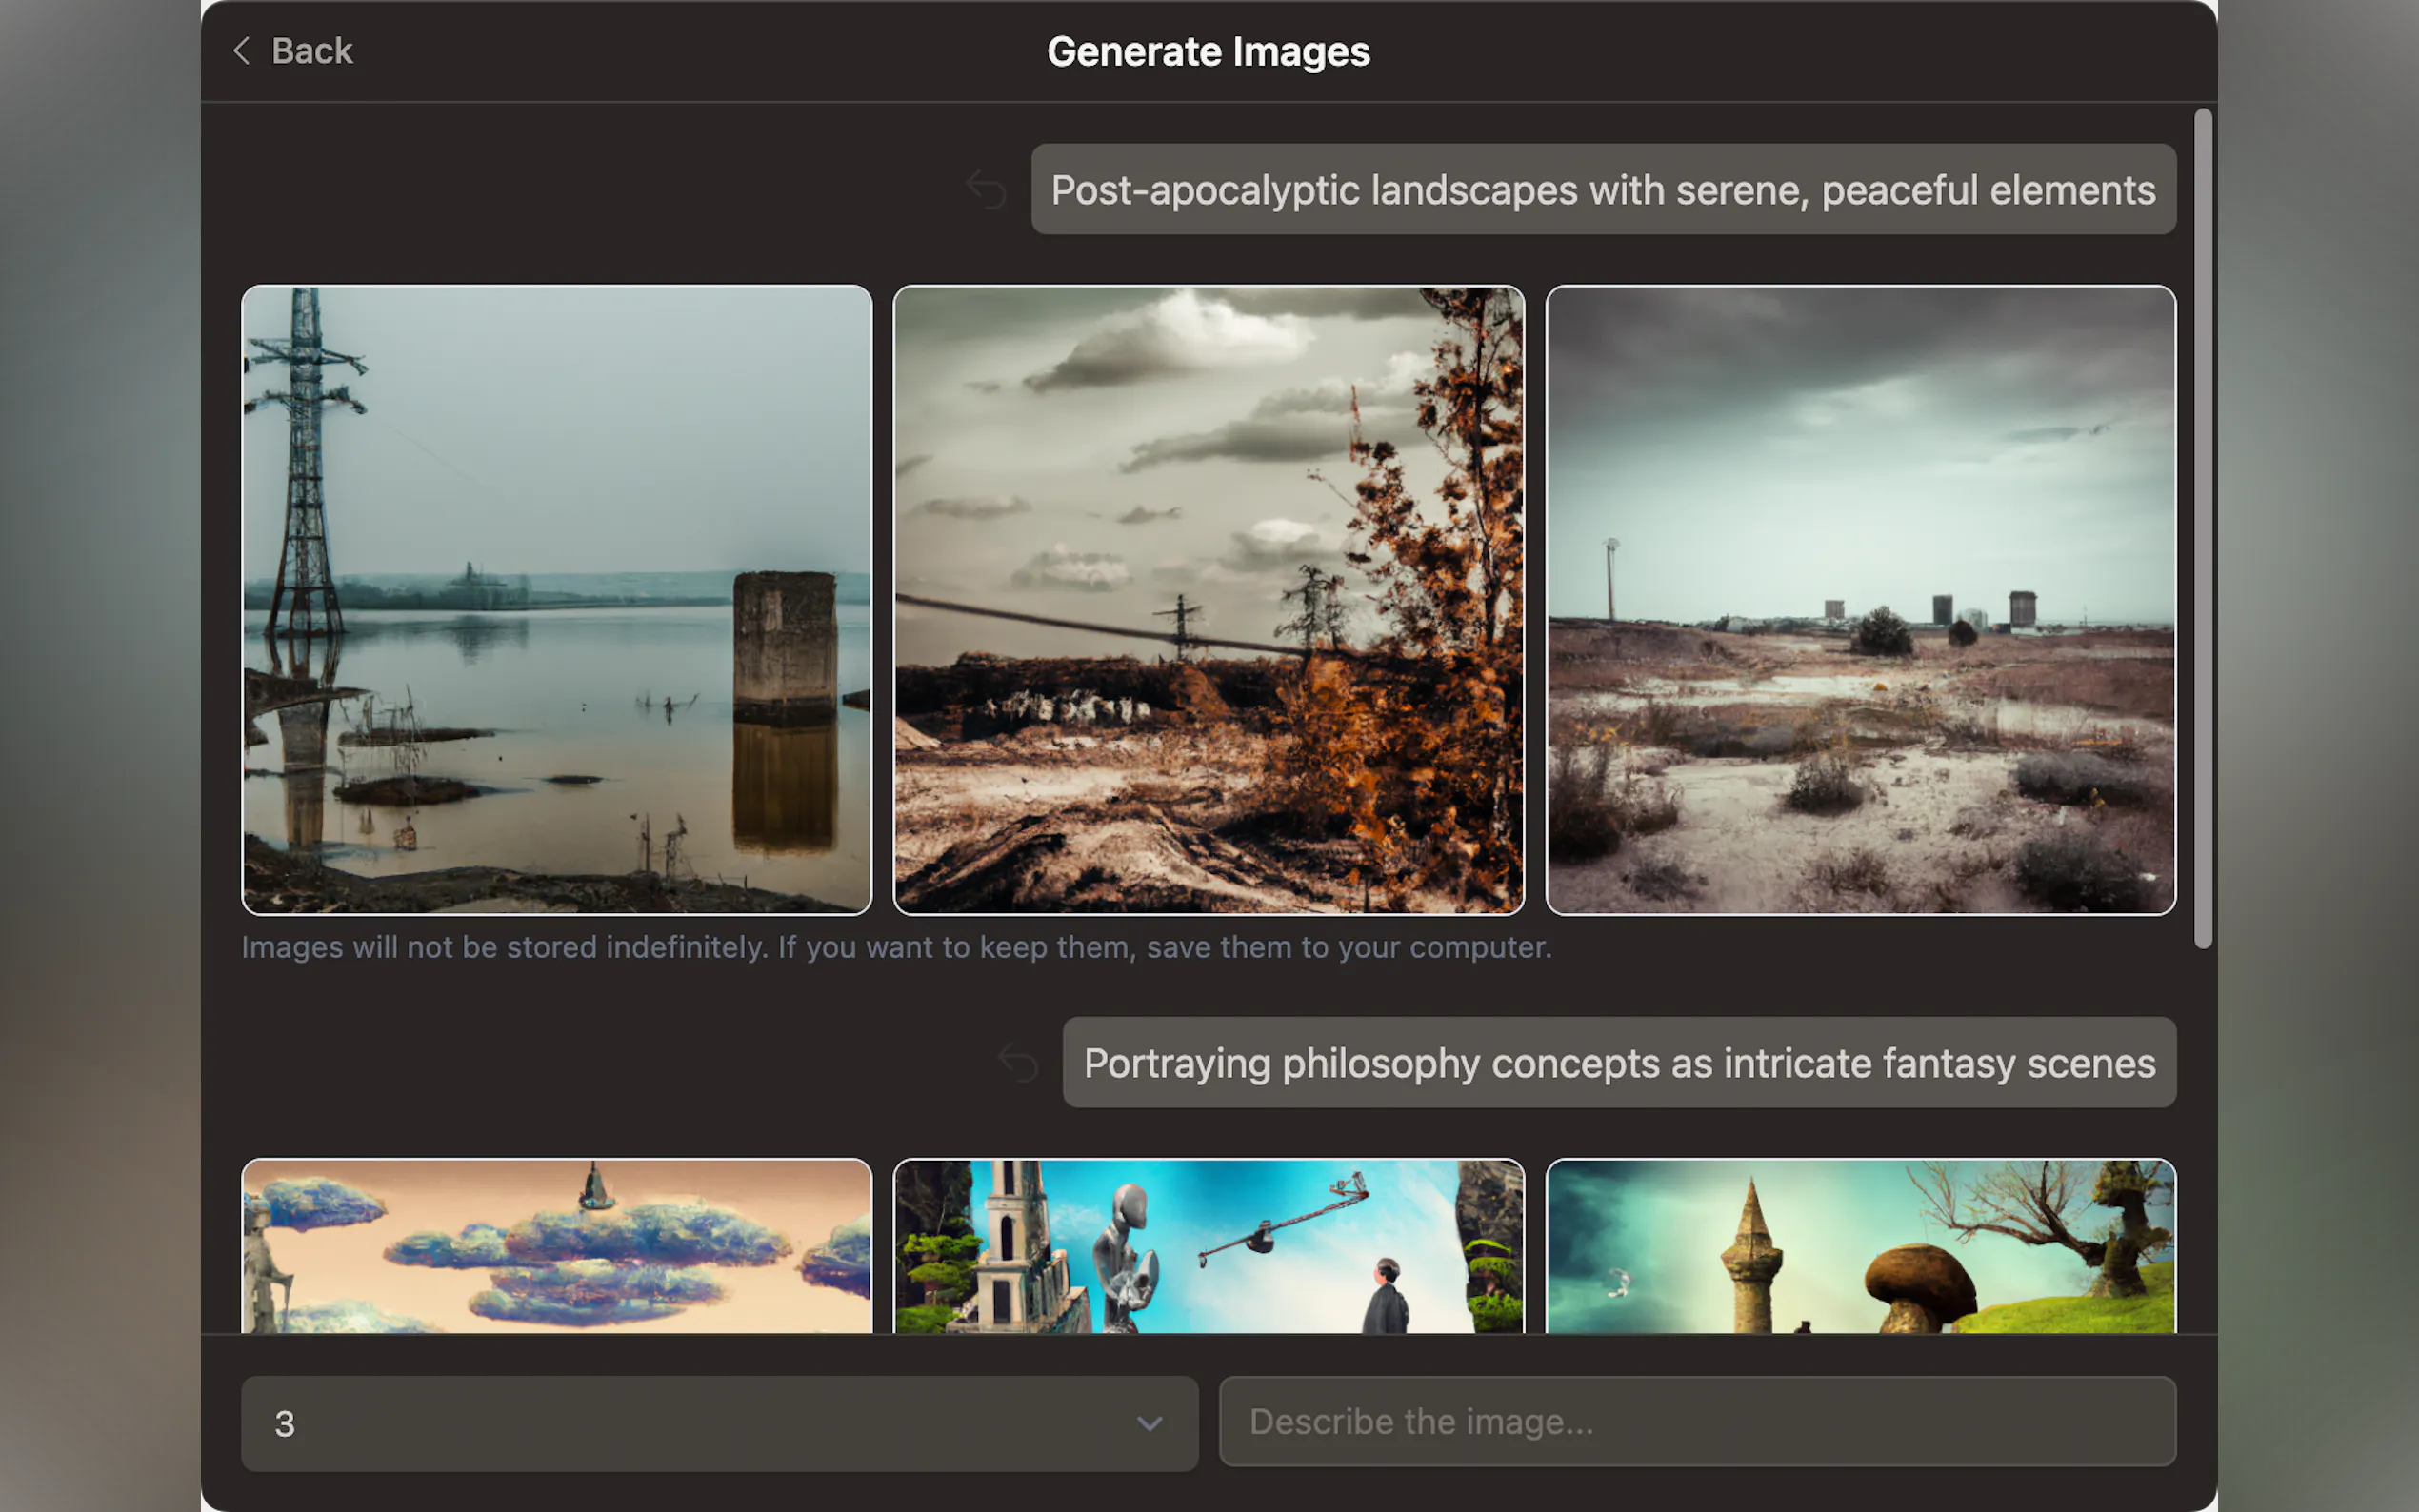Click the concrete pillar in the flooded image
Image resolution: width=2419 pixels, height=1512 pixels.
(784, 640)
